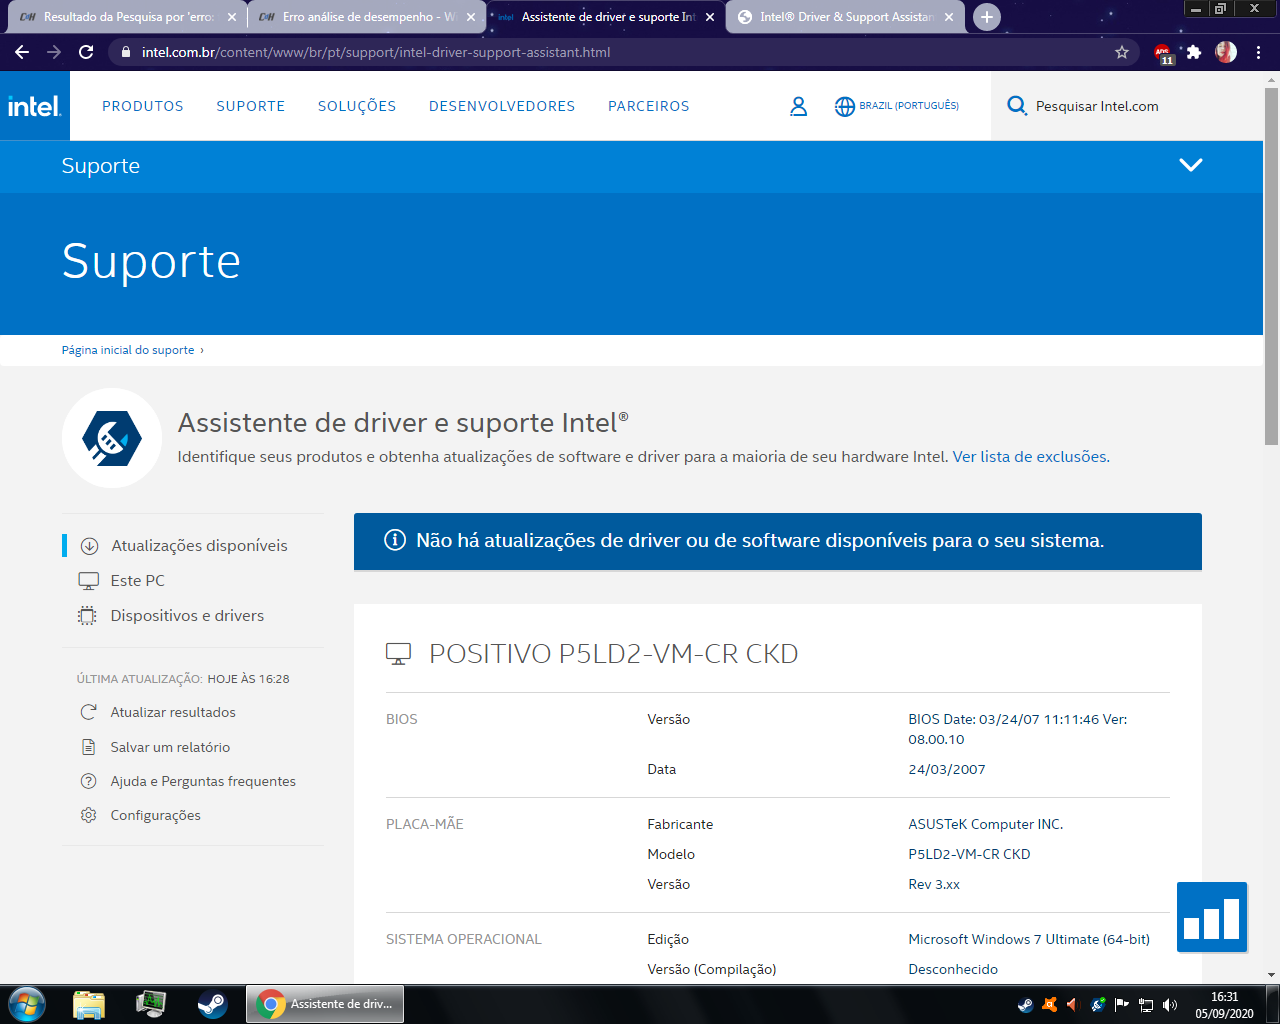Click the Atualizações disponíveis download icon

89,546
